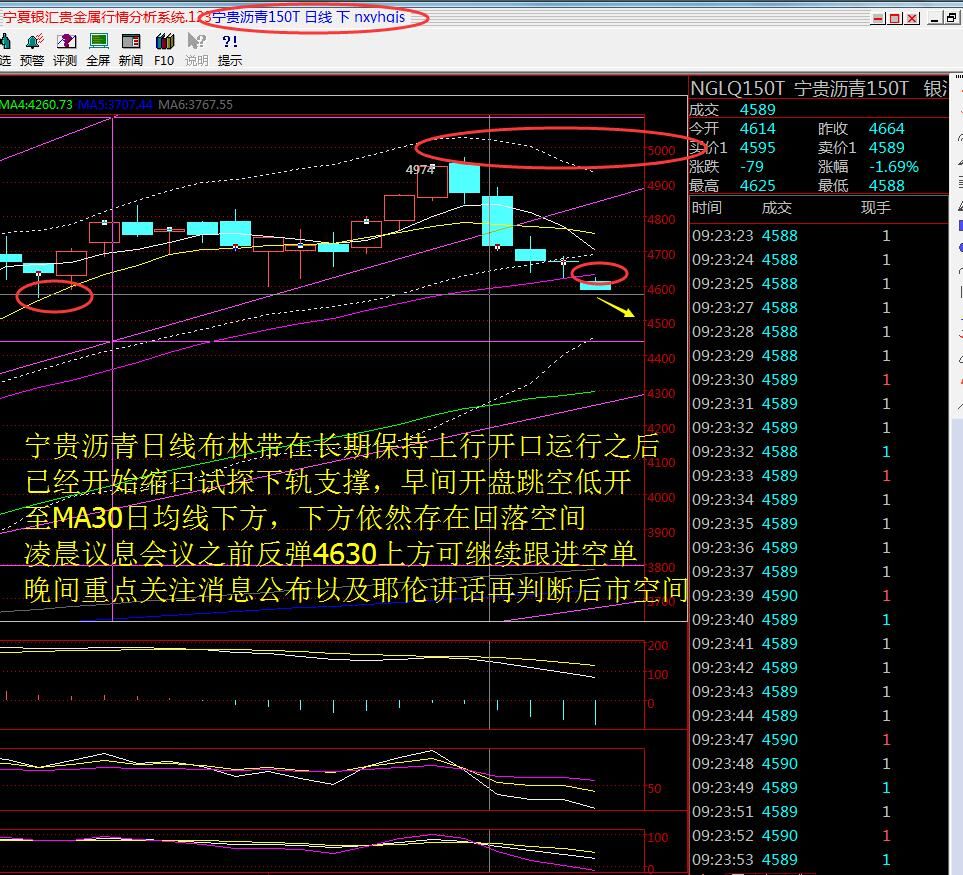Viewport: 963px width, 875px height.
Task: Click the 成交 column header in tick list
Action: [x=777, y=208]
